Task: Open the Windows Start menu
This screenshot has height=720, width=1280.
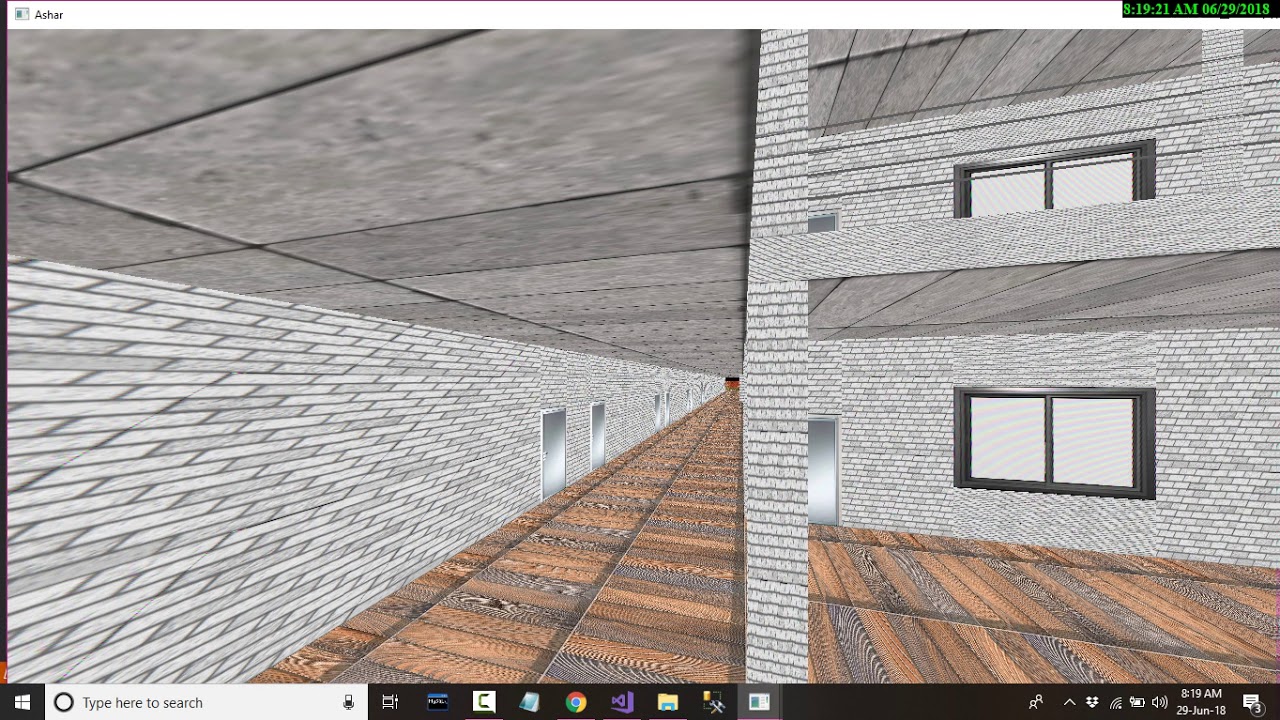Action: [x=22, y=702]
